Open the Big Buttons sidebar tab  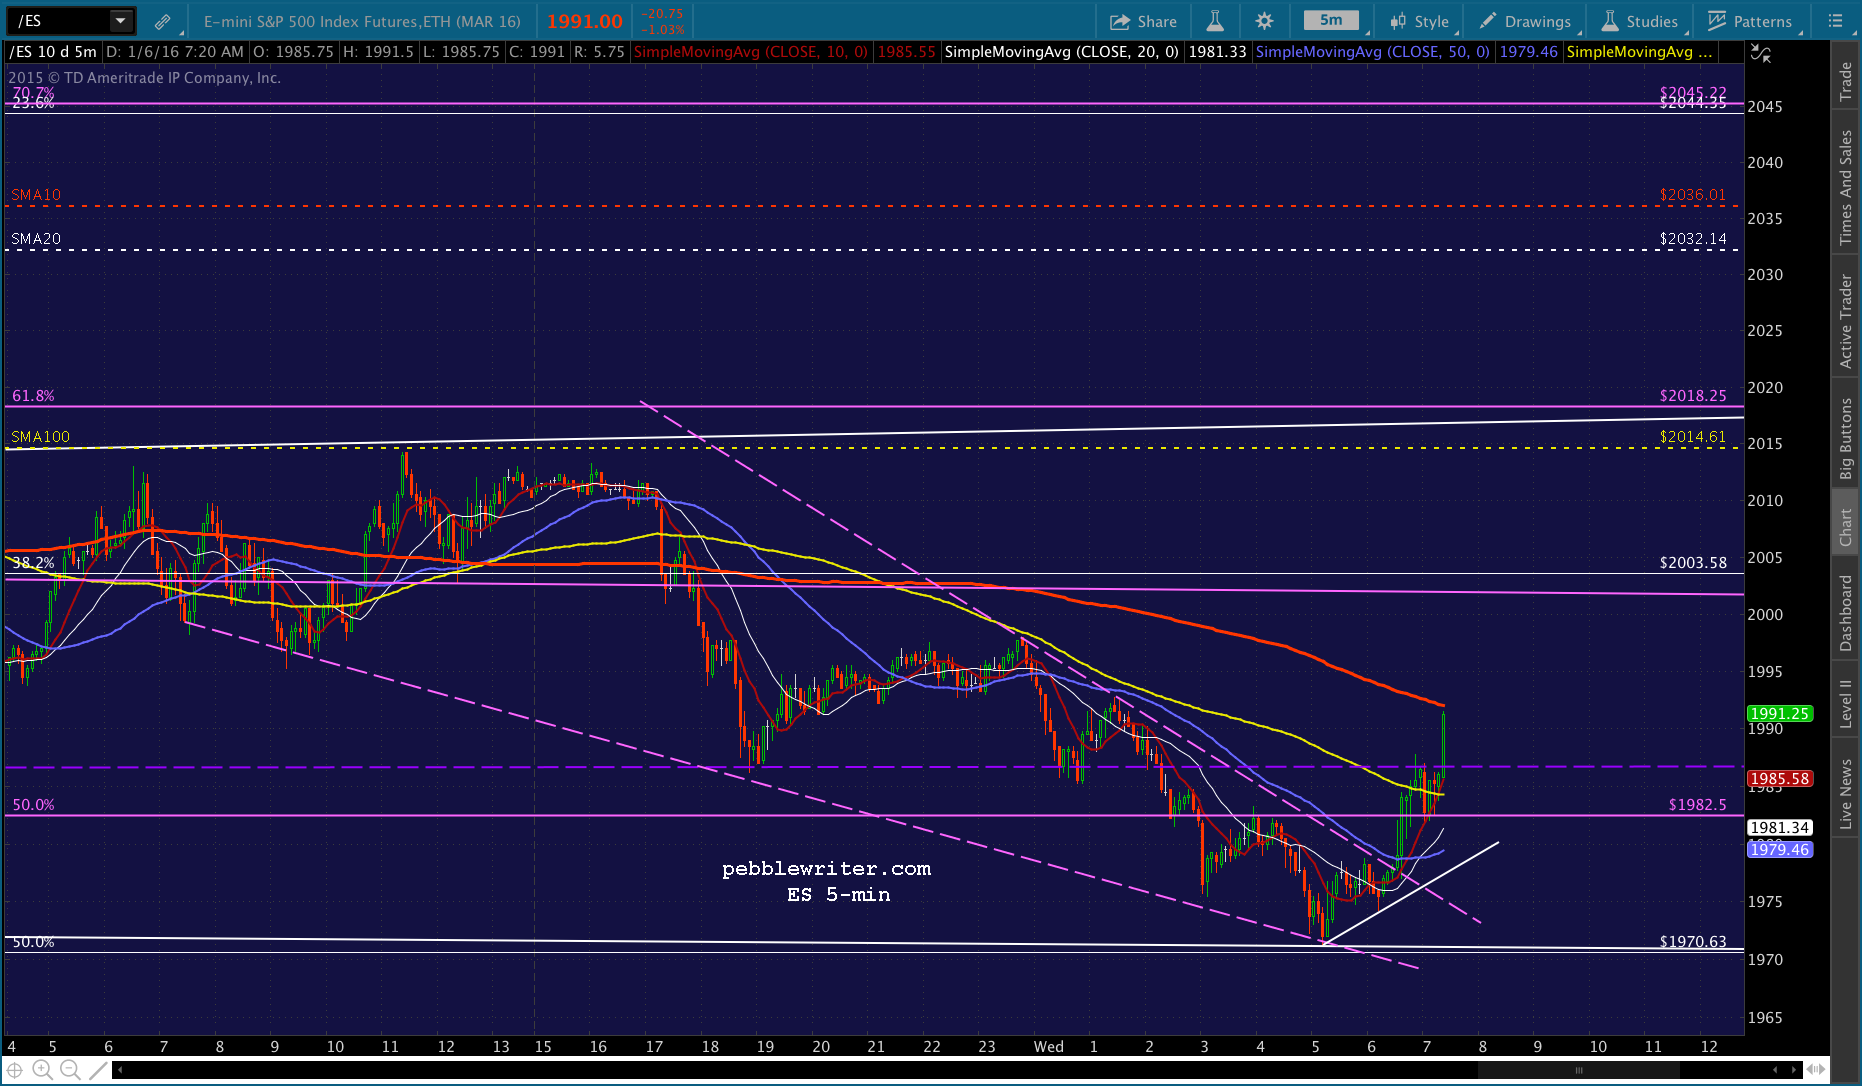(x=1846, y=438)
